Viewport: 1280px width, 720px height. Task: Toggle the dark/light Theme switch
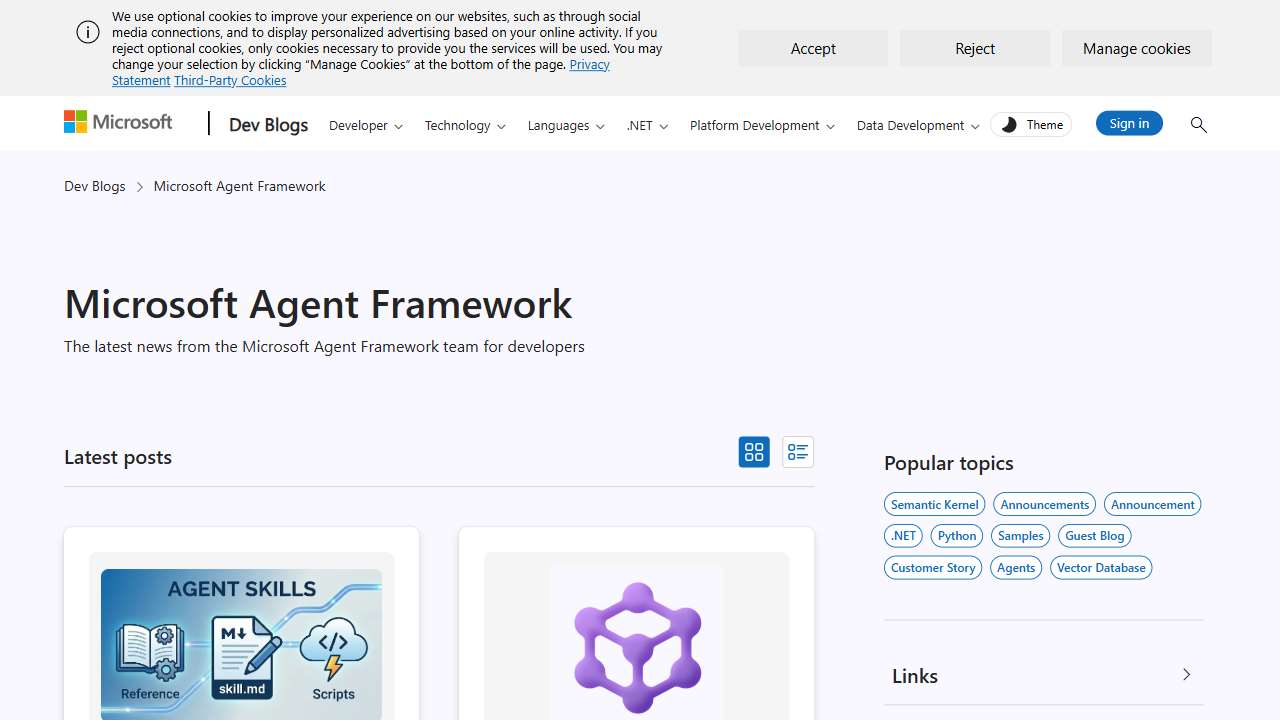click(1031, 124)
